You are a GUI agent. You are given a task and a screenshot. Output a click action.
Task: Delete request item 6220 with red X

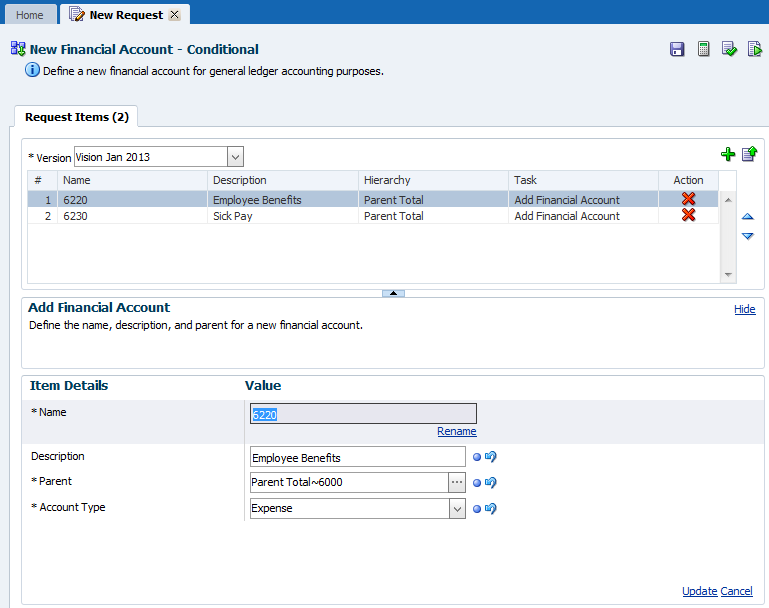coord(688,200)
